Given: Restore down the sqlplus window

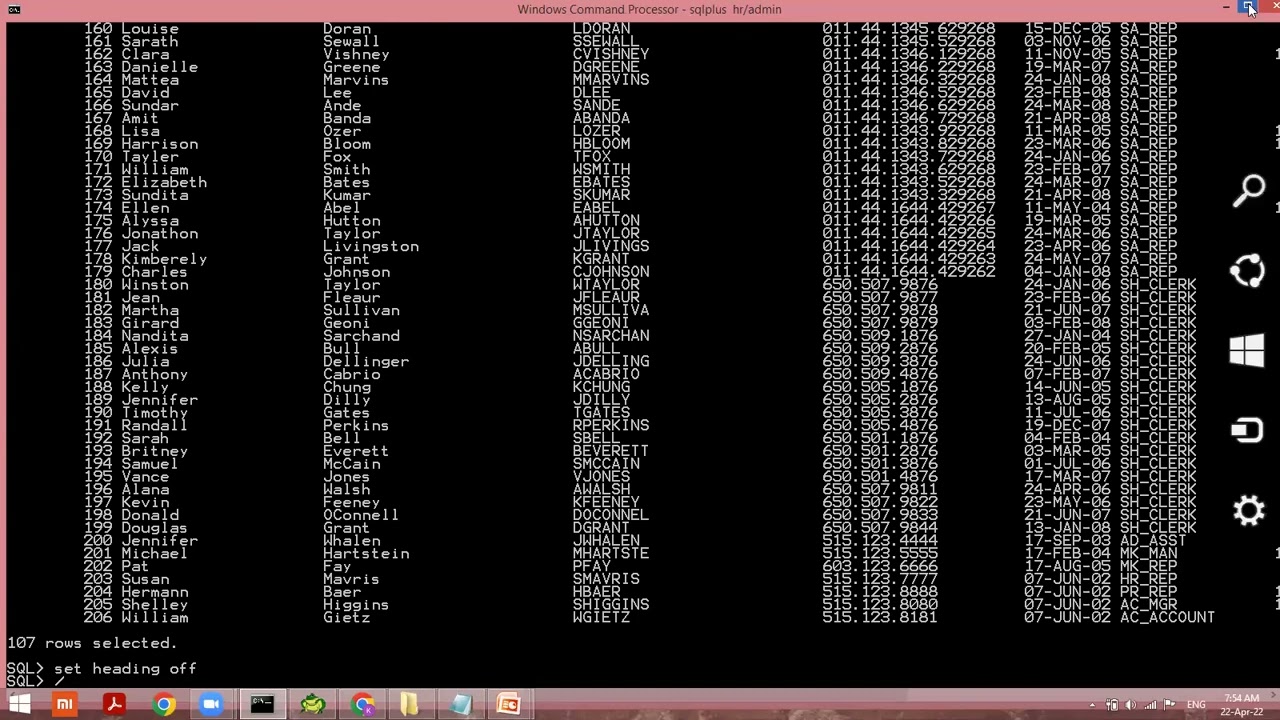Looking at the screenshot, I should coord(1249,8).
